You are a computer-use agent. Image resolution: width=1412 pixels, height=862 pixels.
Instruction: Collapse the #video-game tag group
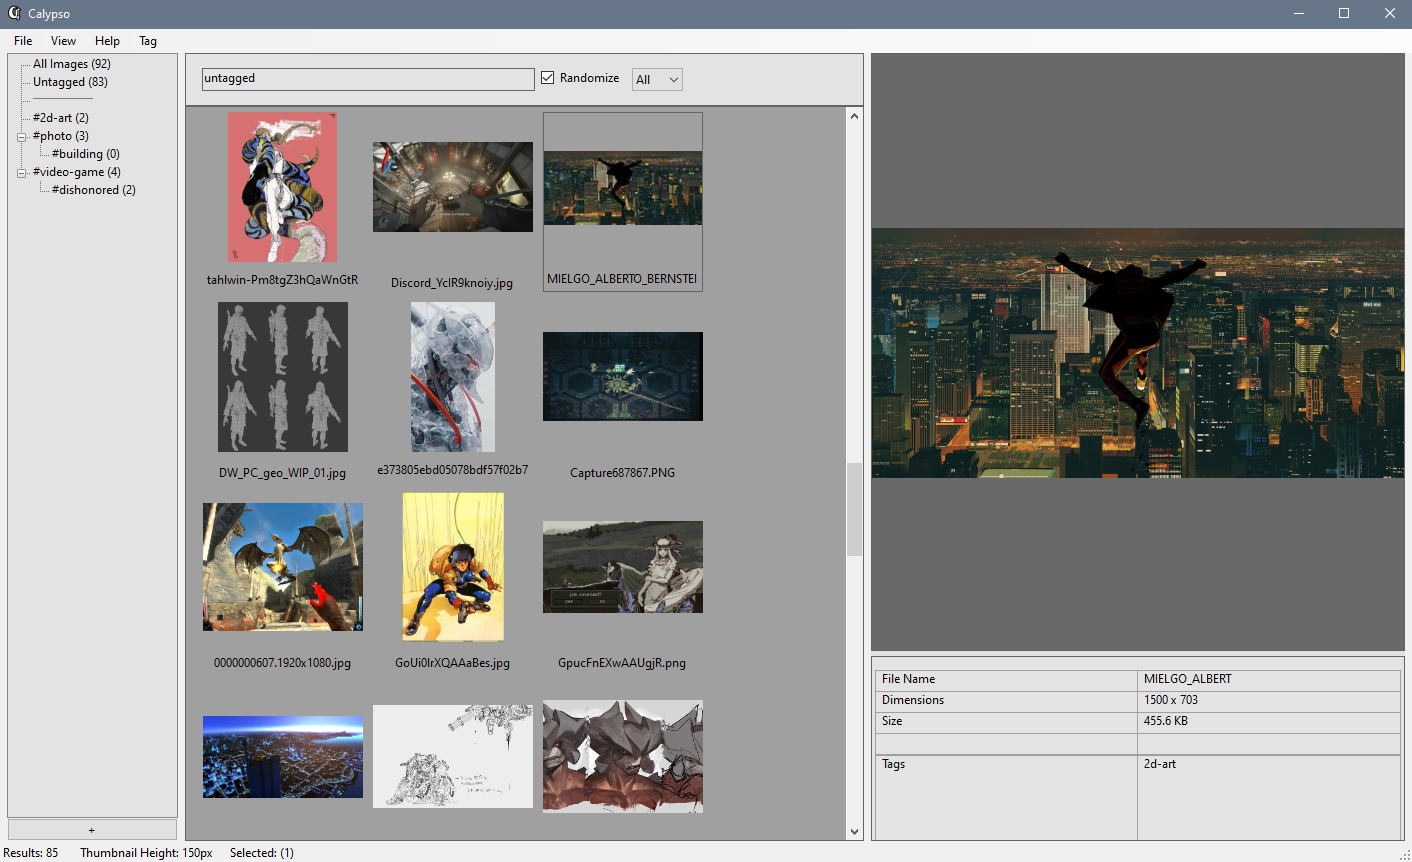(21, 171)
